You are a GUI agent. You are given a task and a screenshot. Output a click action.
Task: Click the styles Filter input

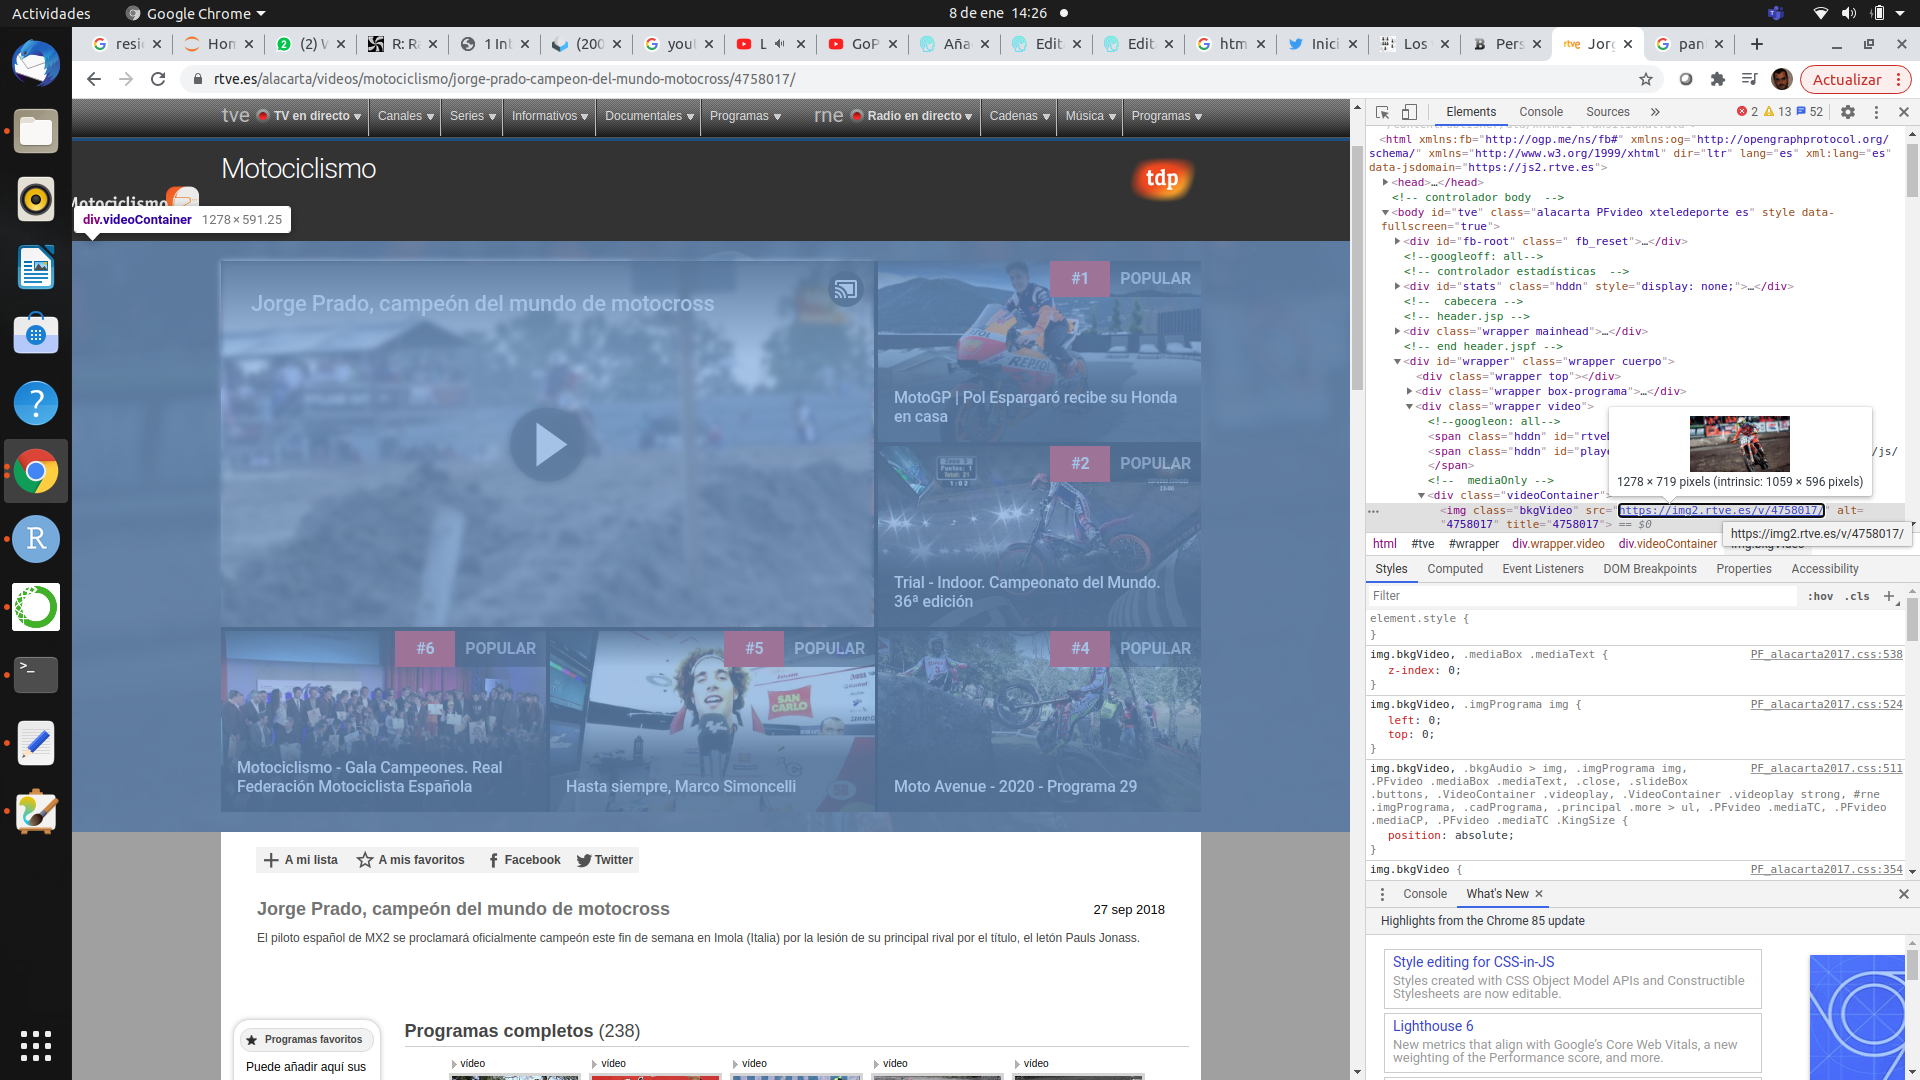(x=1583, y=596)
